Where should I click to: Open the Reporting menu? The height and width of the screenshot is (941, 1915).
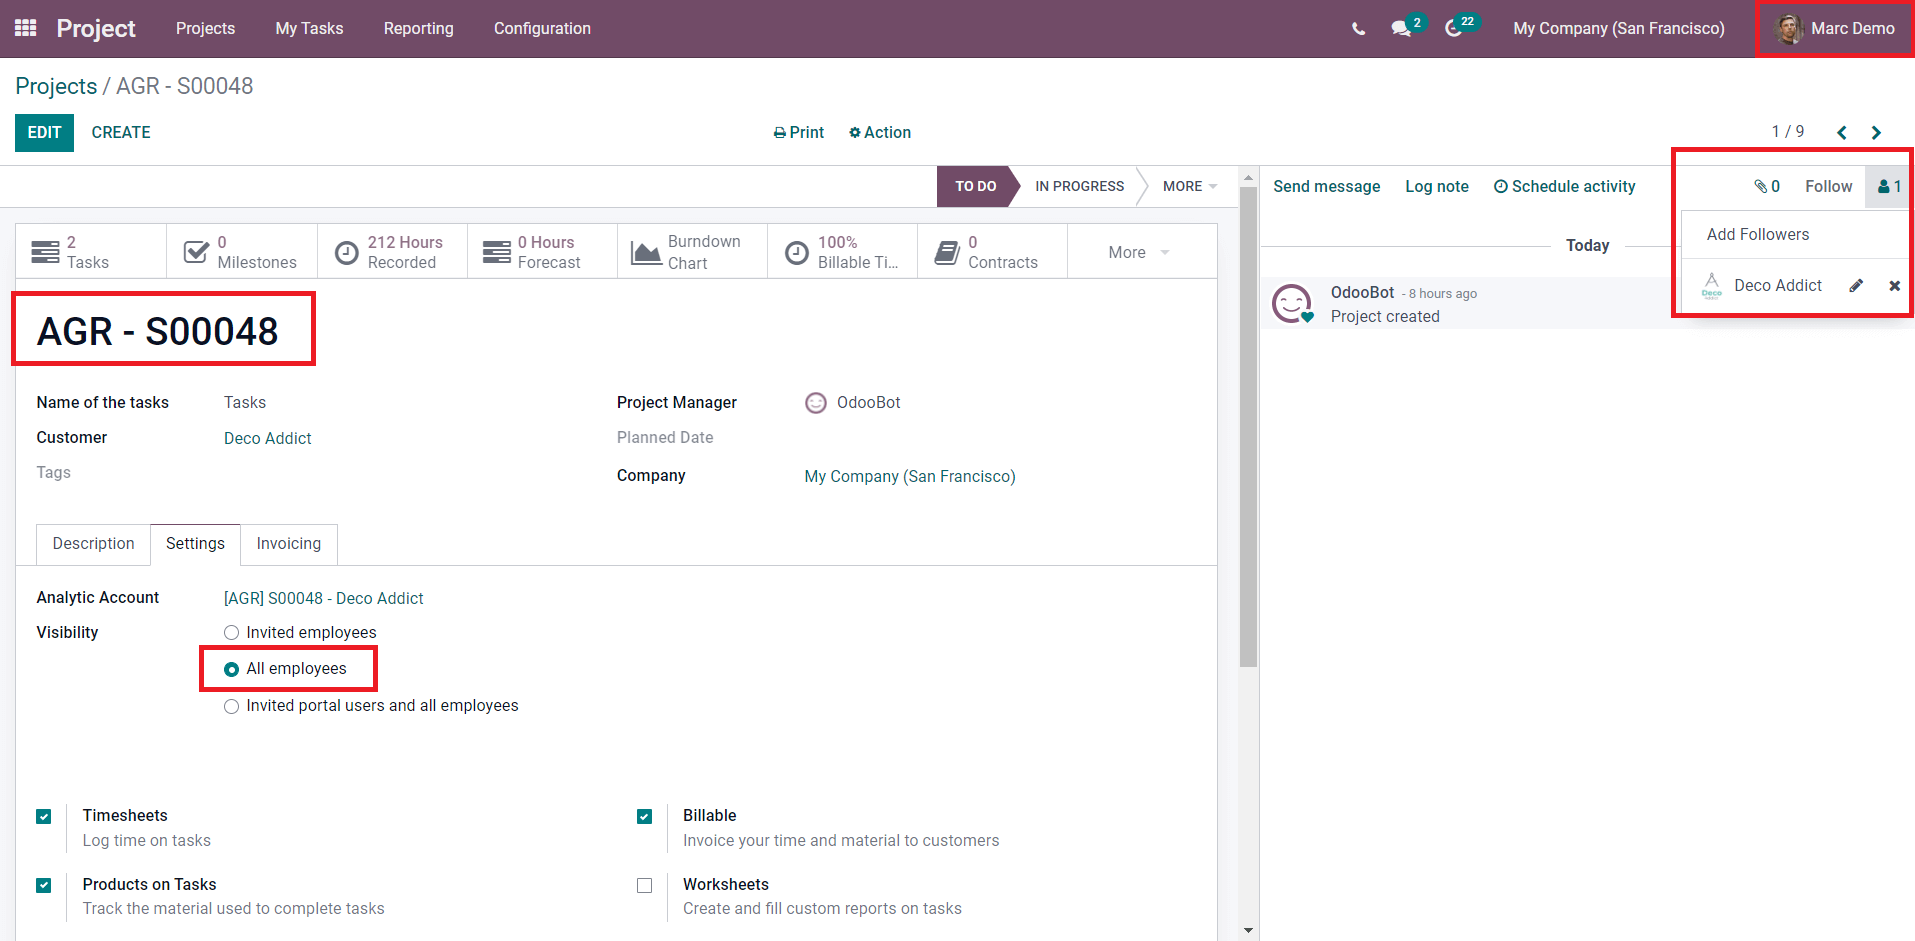[x=419, y=28]
